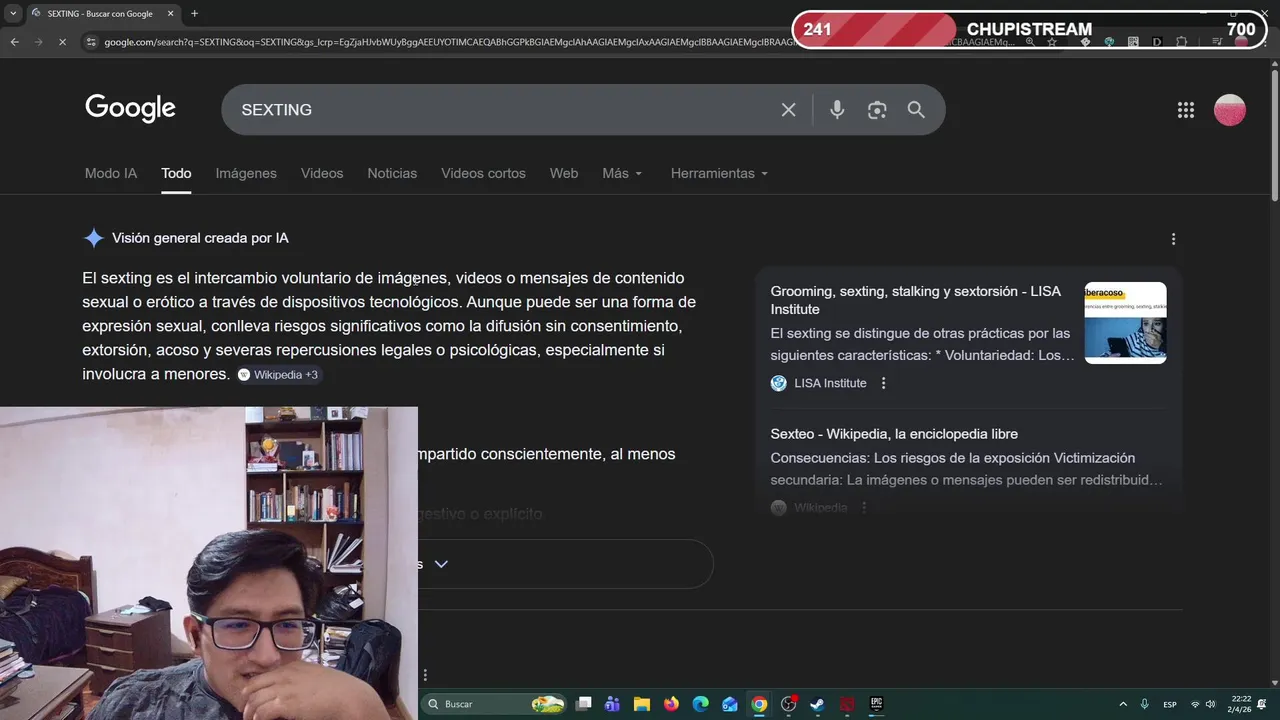Open Microsoft Teams from the taskbar
The image size is (1280, 720).
coord(612,704)
